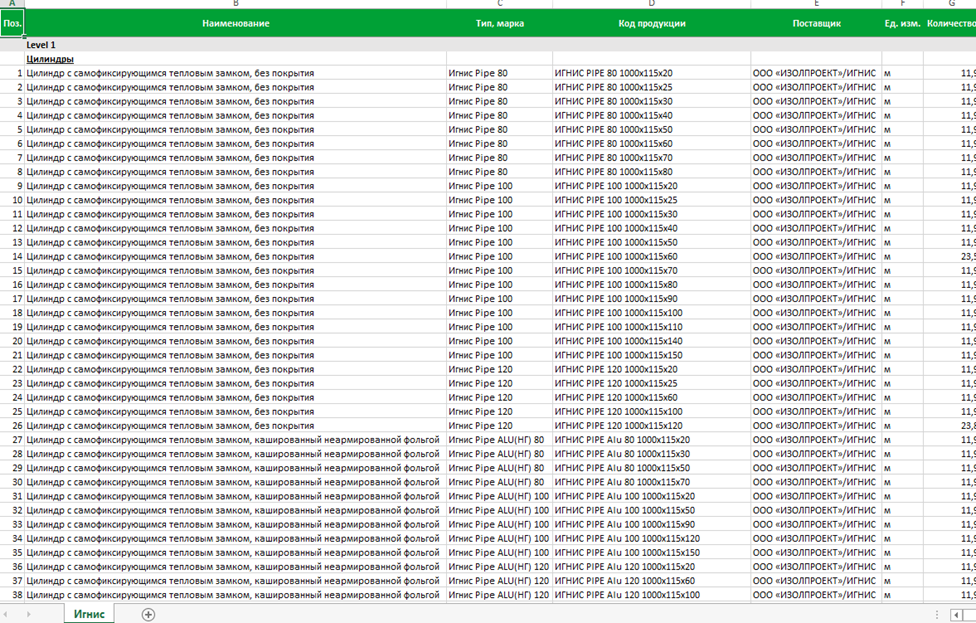The image size is (976, 623).
Task: Select cell ИГНИС PIPE 100 1000x115x25
Action: click(x=652, y=200)
